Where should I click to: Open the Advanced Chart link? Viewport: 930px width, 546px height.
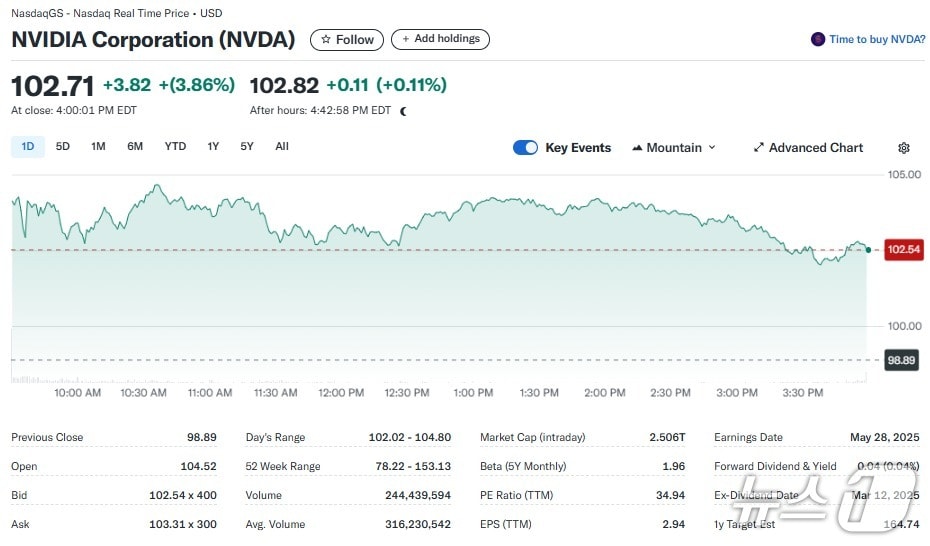click(x=815, y=148)
